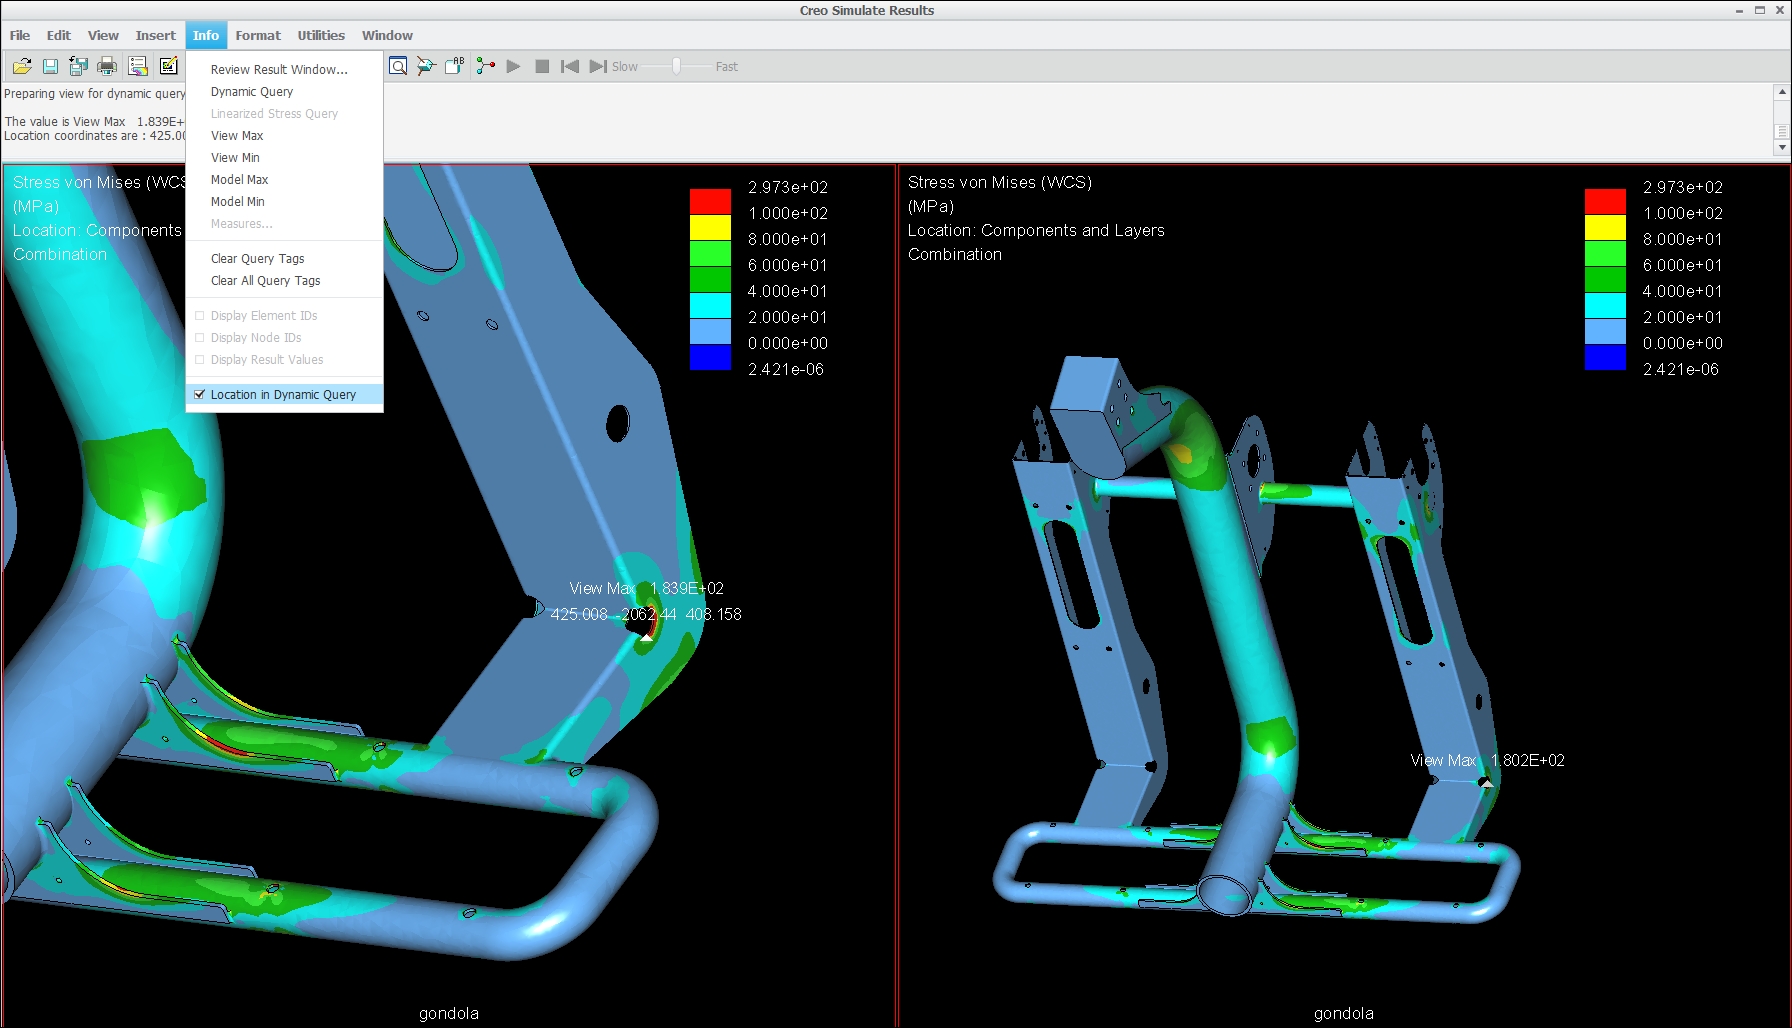Click the Fast speed label

coord(726,66)
